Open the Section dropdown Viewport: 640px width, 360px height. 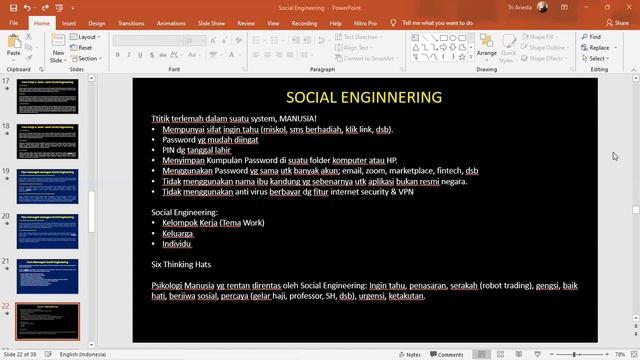click(86, 58)
